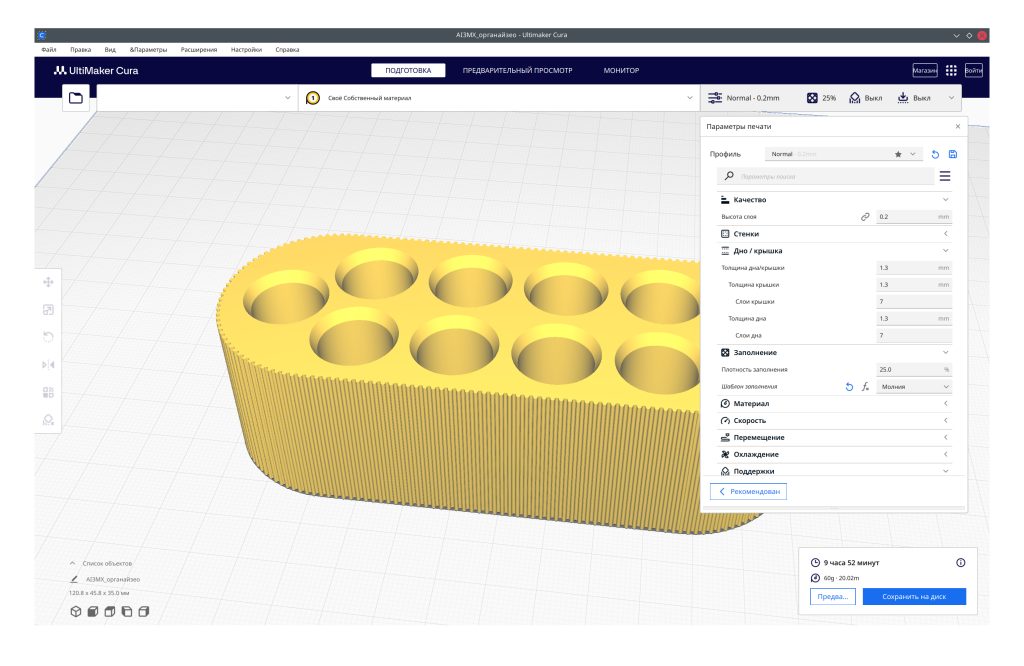This screenshot has height=666, width=1024.
Task: Click the print info icon beside time estimate
Action: 960,563
